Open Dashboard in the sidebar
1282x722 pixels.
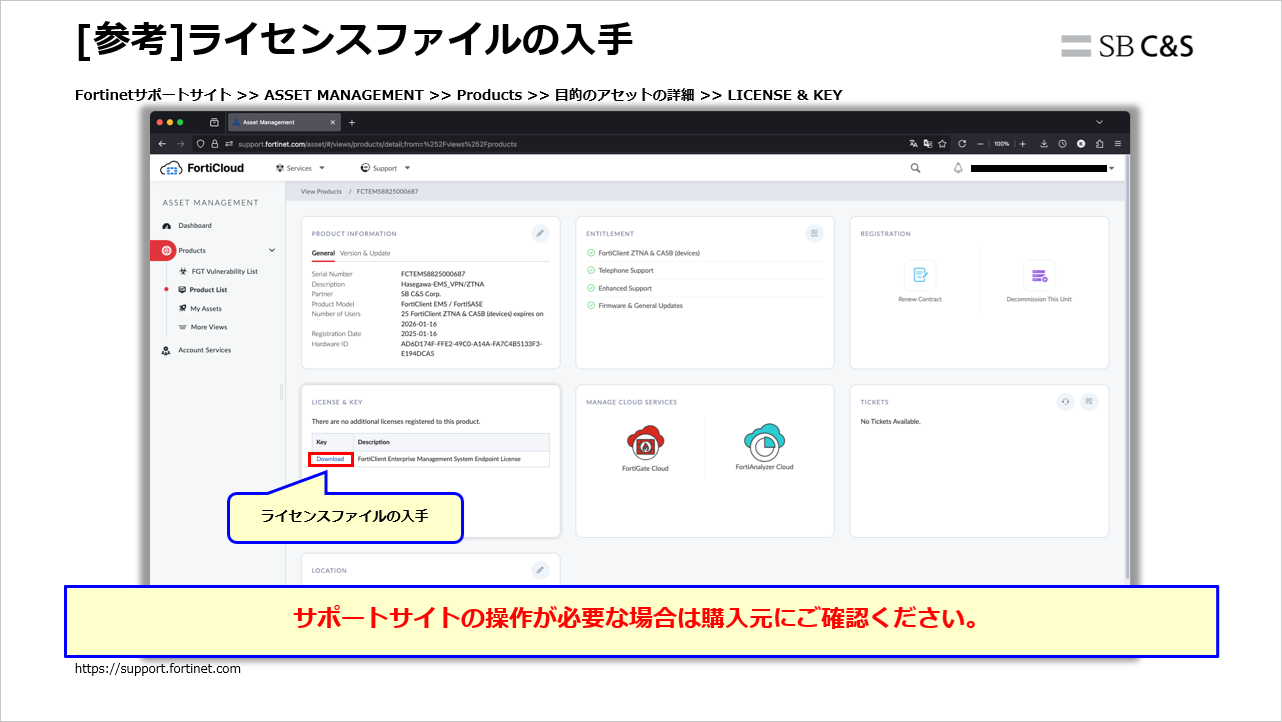(x=187, y=225)
